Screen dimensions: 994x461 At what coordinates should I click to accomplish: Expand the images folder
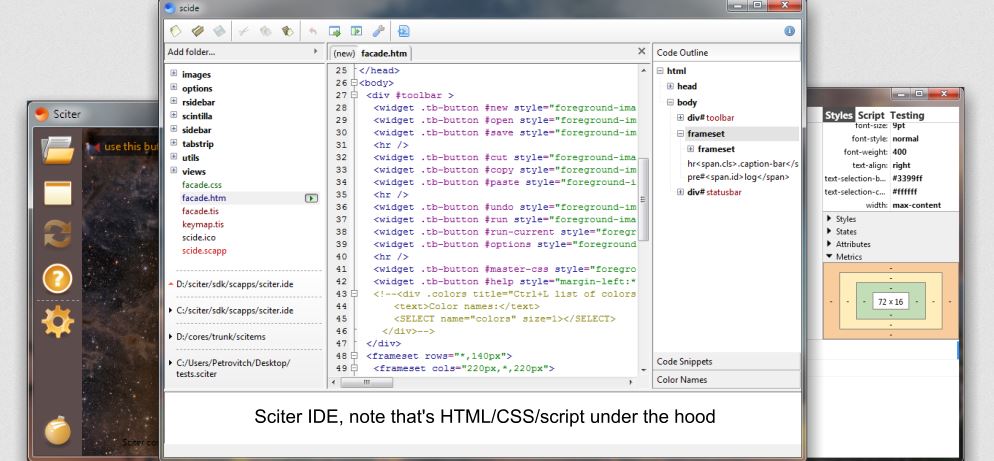click(174, 74)
